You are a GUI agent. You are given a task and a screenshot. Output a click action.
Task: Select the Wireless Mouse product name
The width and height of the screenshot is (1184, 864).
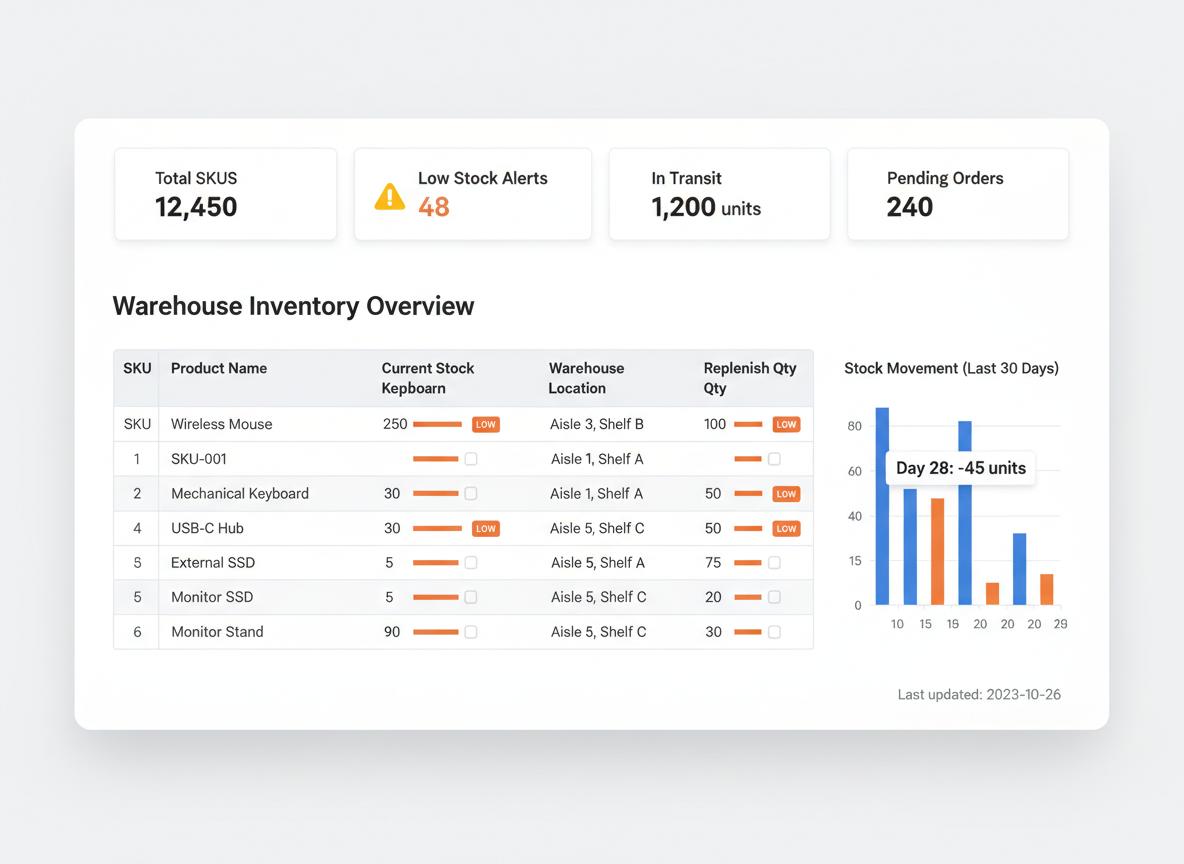tap(221, 424)
